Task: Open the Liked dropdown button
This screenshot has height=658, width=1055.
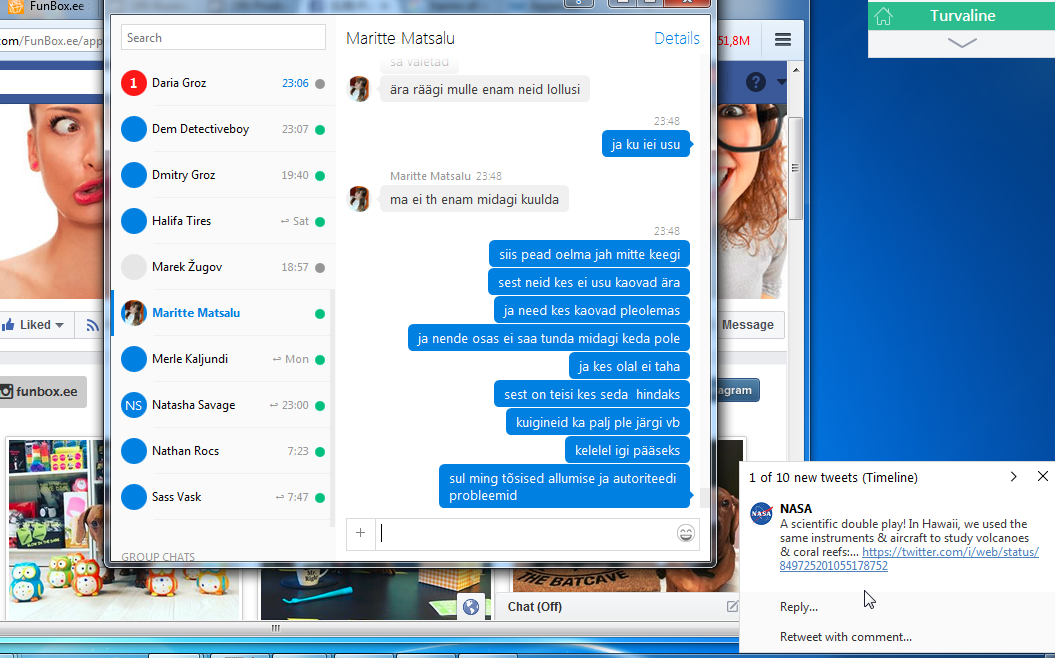Action: click(34, 325)
